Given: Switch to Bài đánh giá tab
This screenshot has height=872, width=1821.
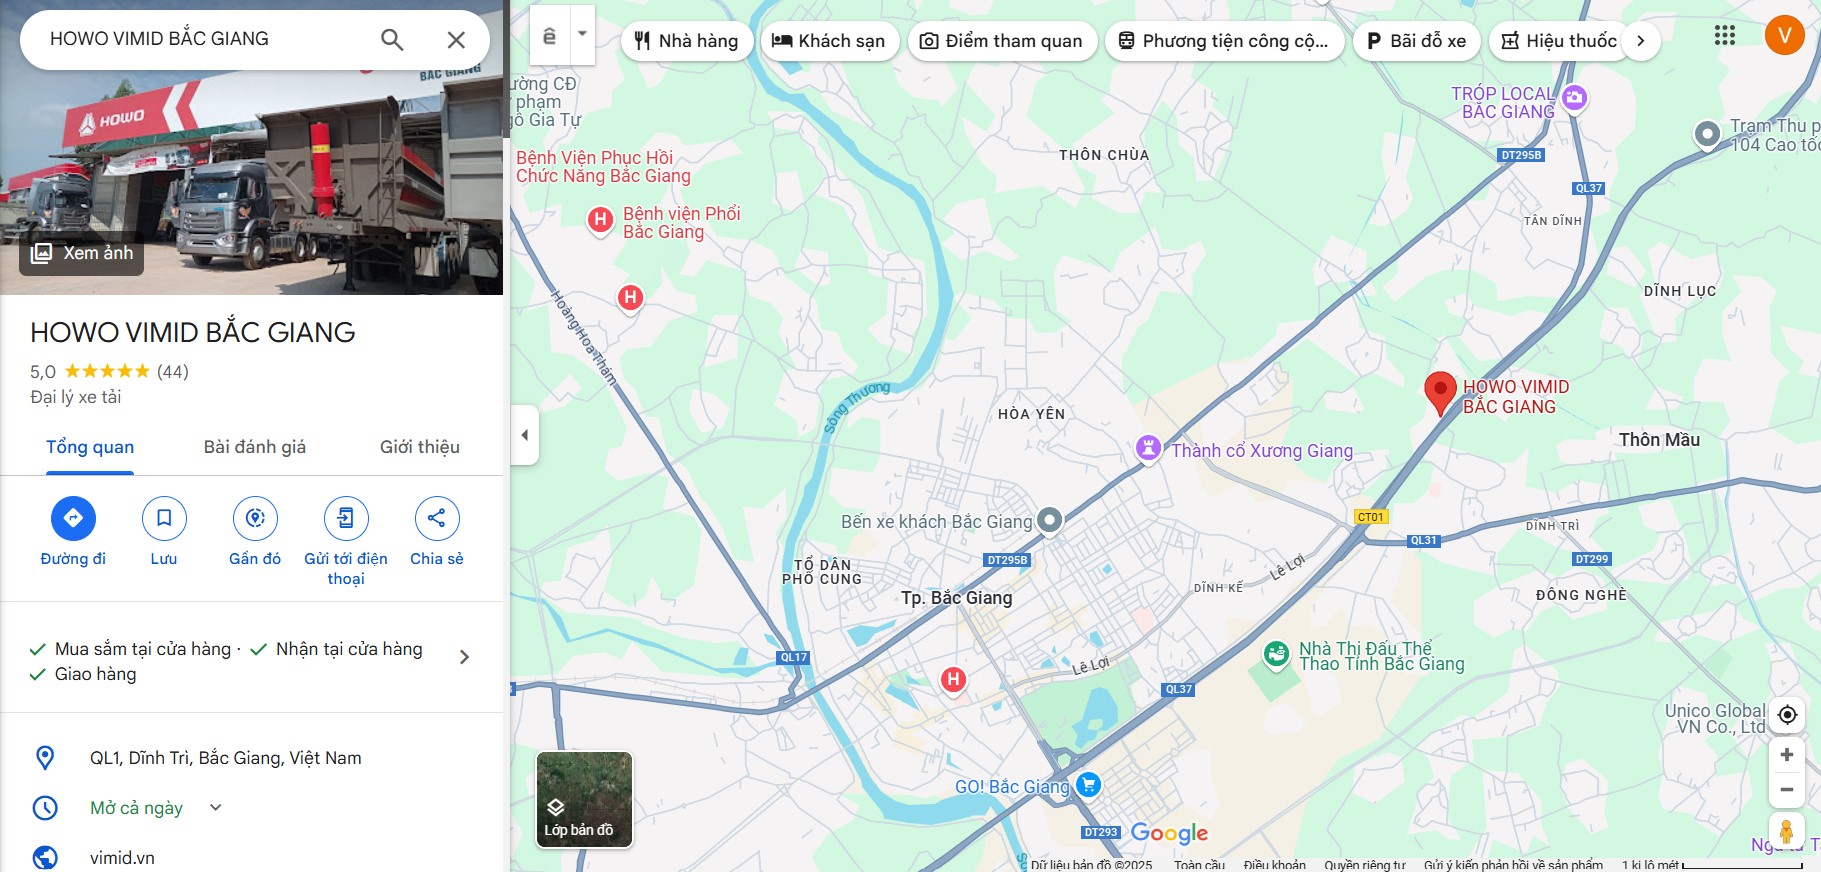Looking at the screenshot, I should point(255,447).
